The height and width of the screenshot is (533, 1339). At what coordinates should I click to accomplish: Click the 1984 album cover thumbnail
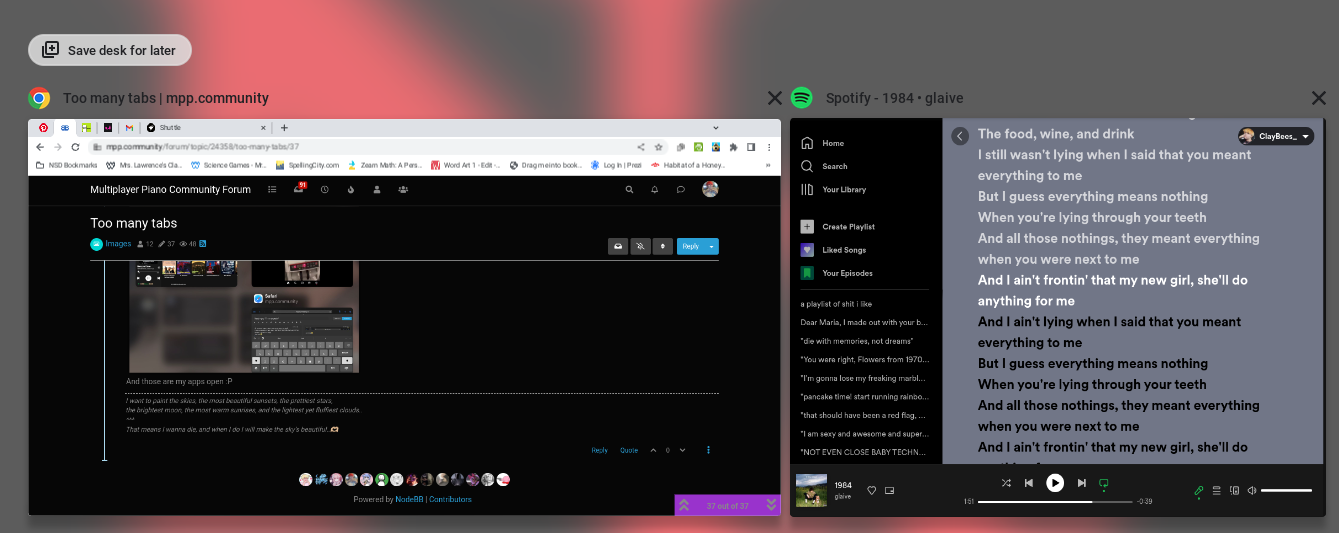pyautogui.click(x=811, y=490)
